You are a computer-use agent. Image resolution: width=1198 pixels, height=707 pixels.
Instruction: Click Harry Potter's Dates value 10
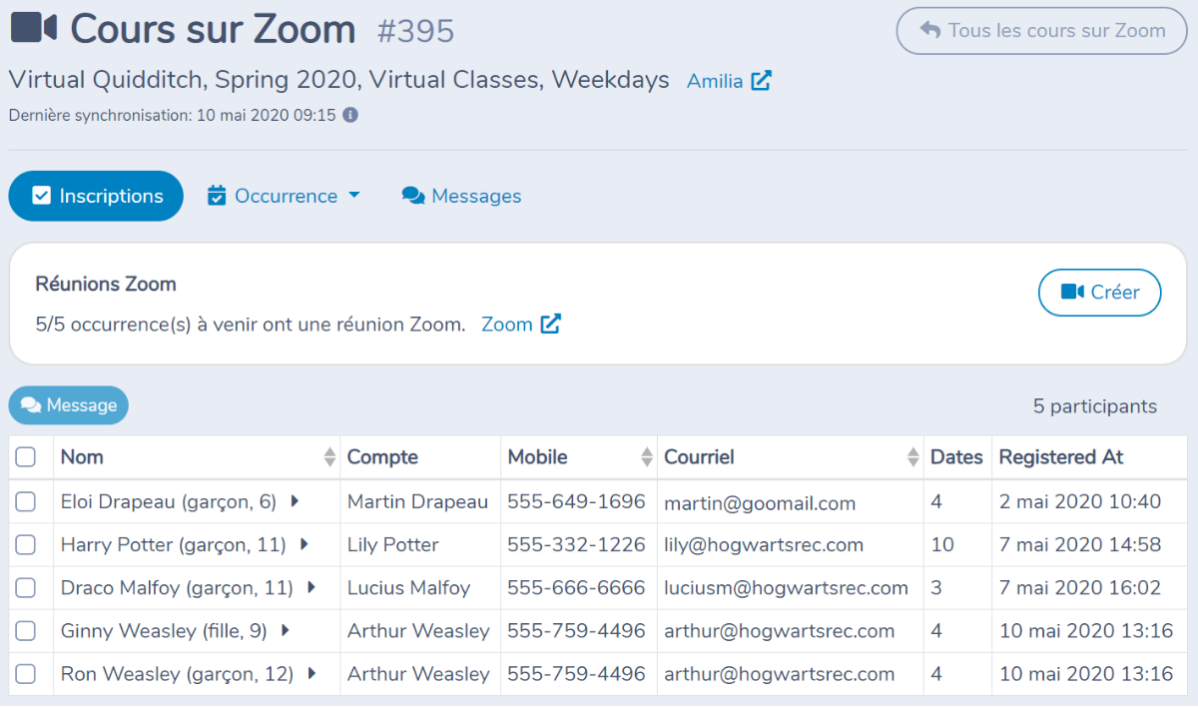pos(942,544)
